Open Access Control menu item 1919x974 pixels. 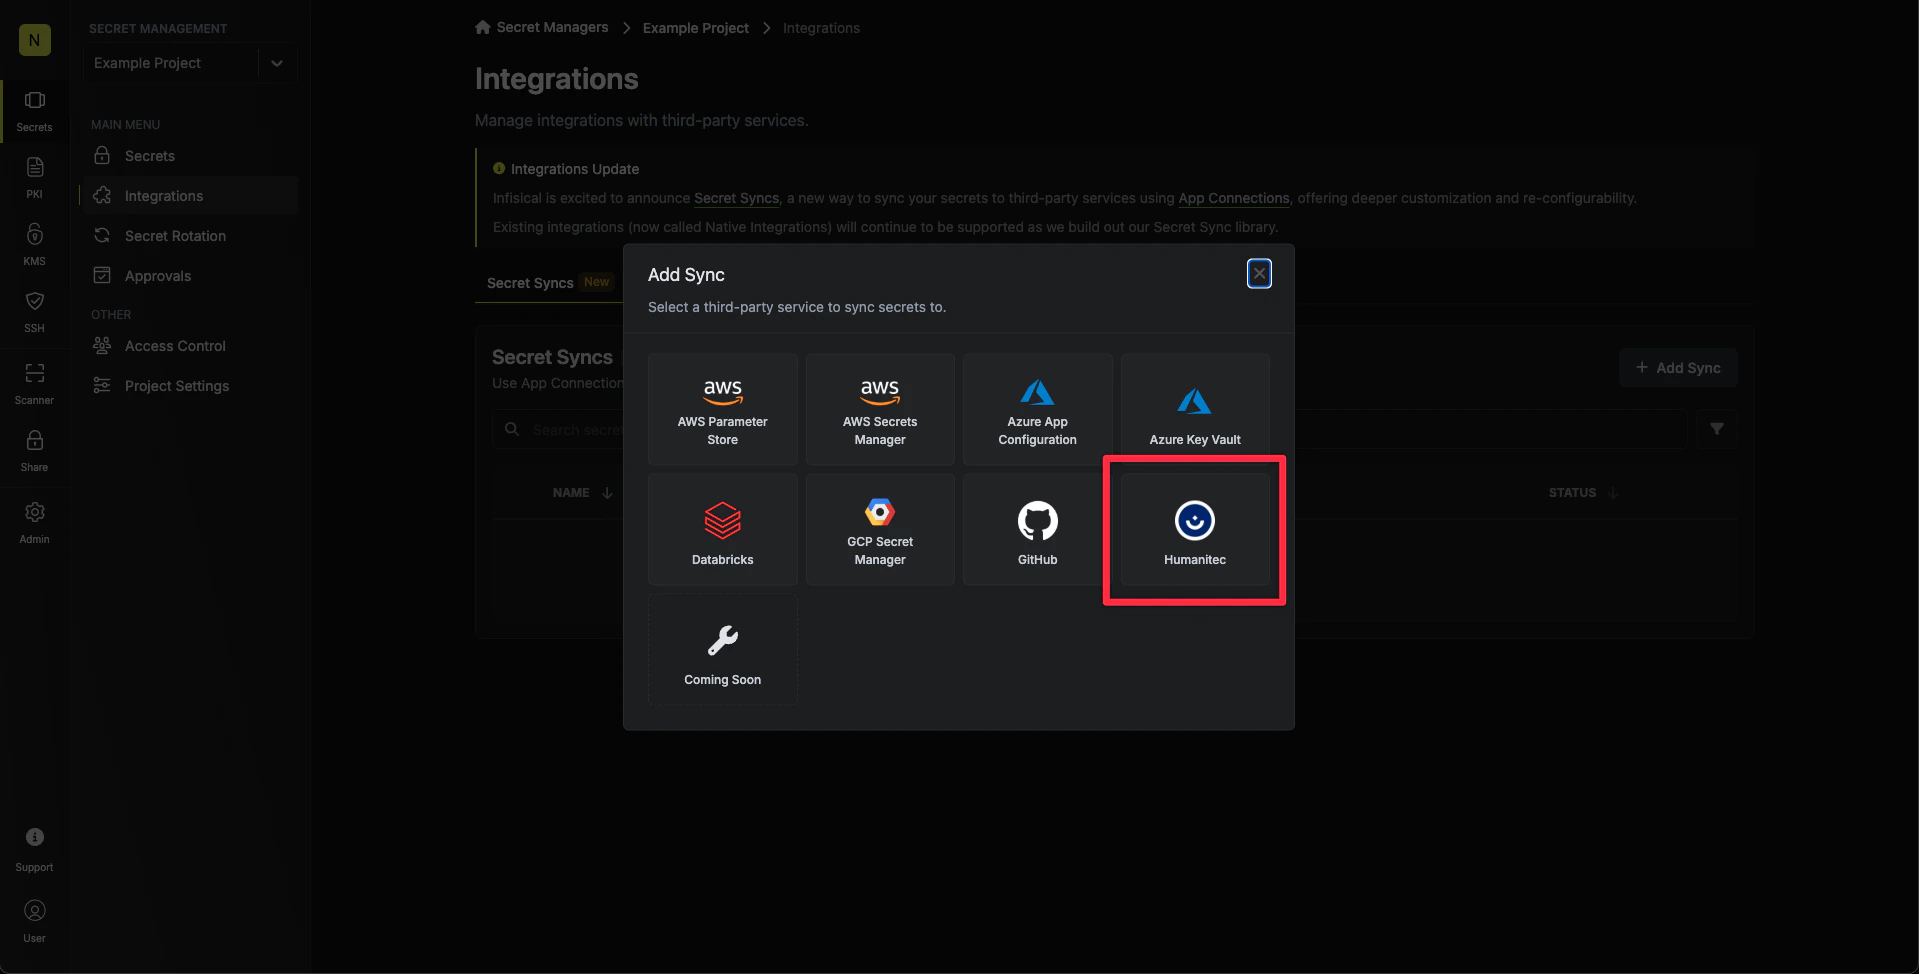pos(190,346)
